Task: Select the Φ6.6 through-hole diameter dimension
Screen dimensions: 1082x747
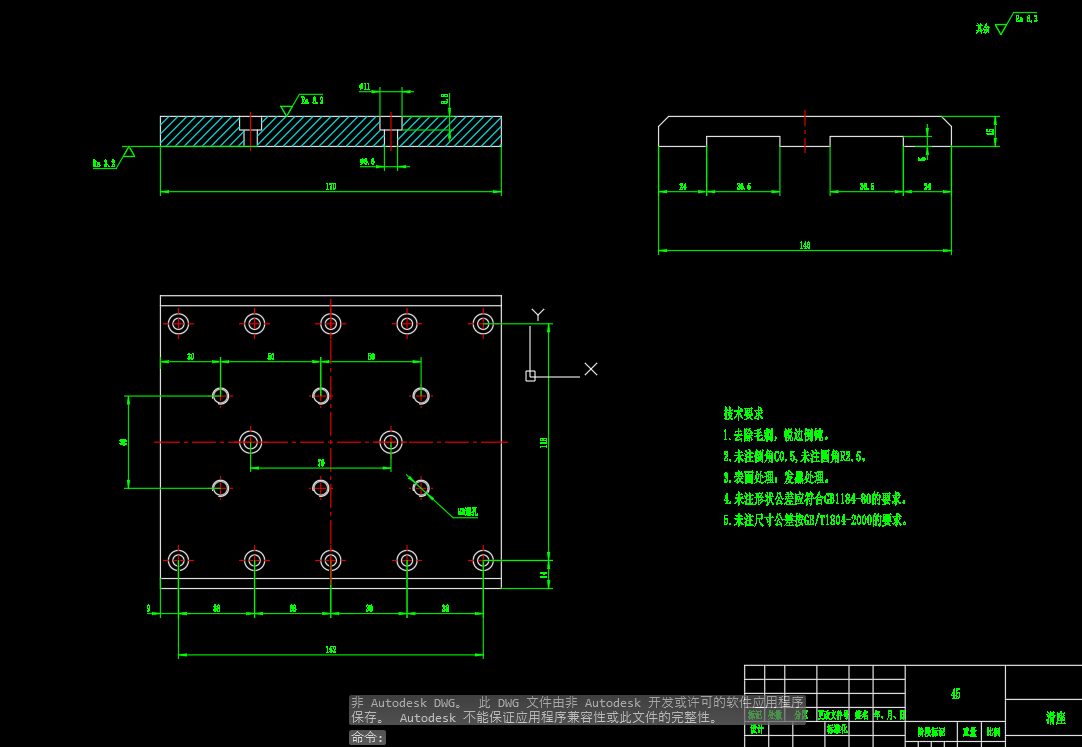Action: point(367,162)
